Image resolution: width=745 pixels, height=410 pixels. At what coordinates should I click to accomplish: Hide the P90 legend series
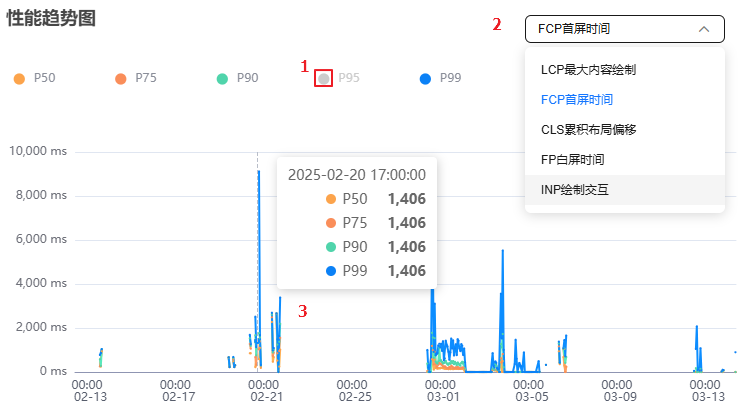pos(238,78)
